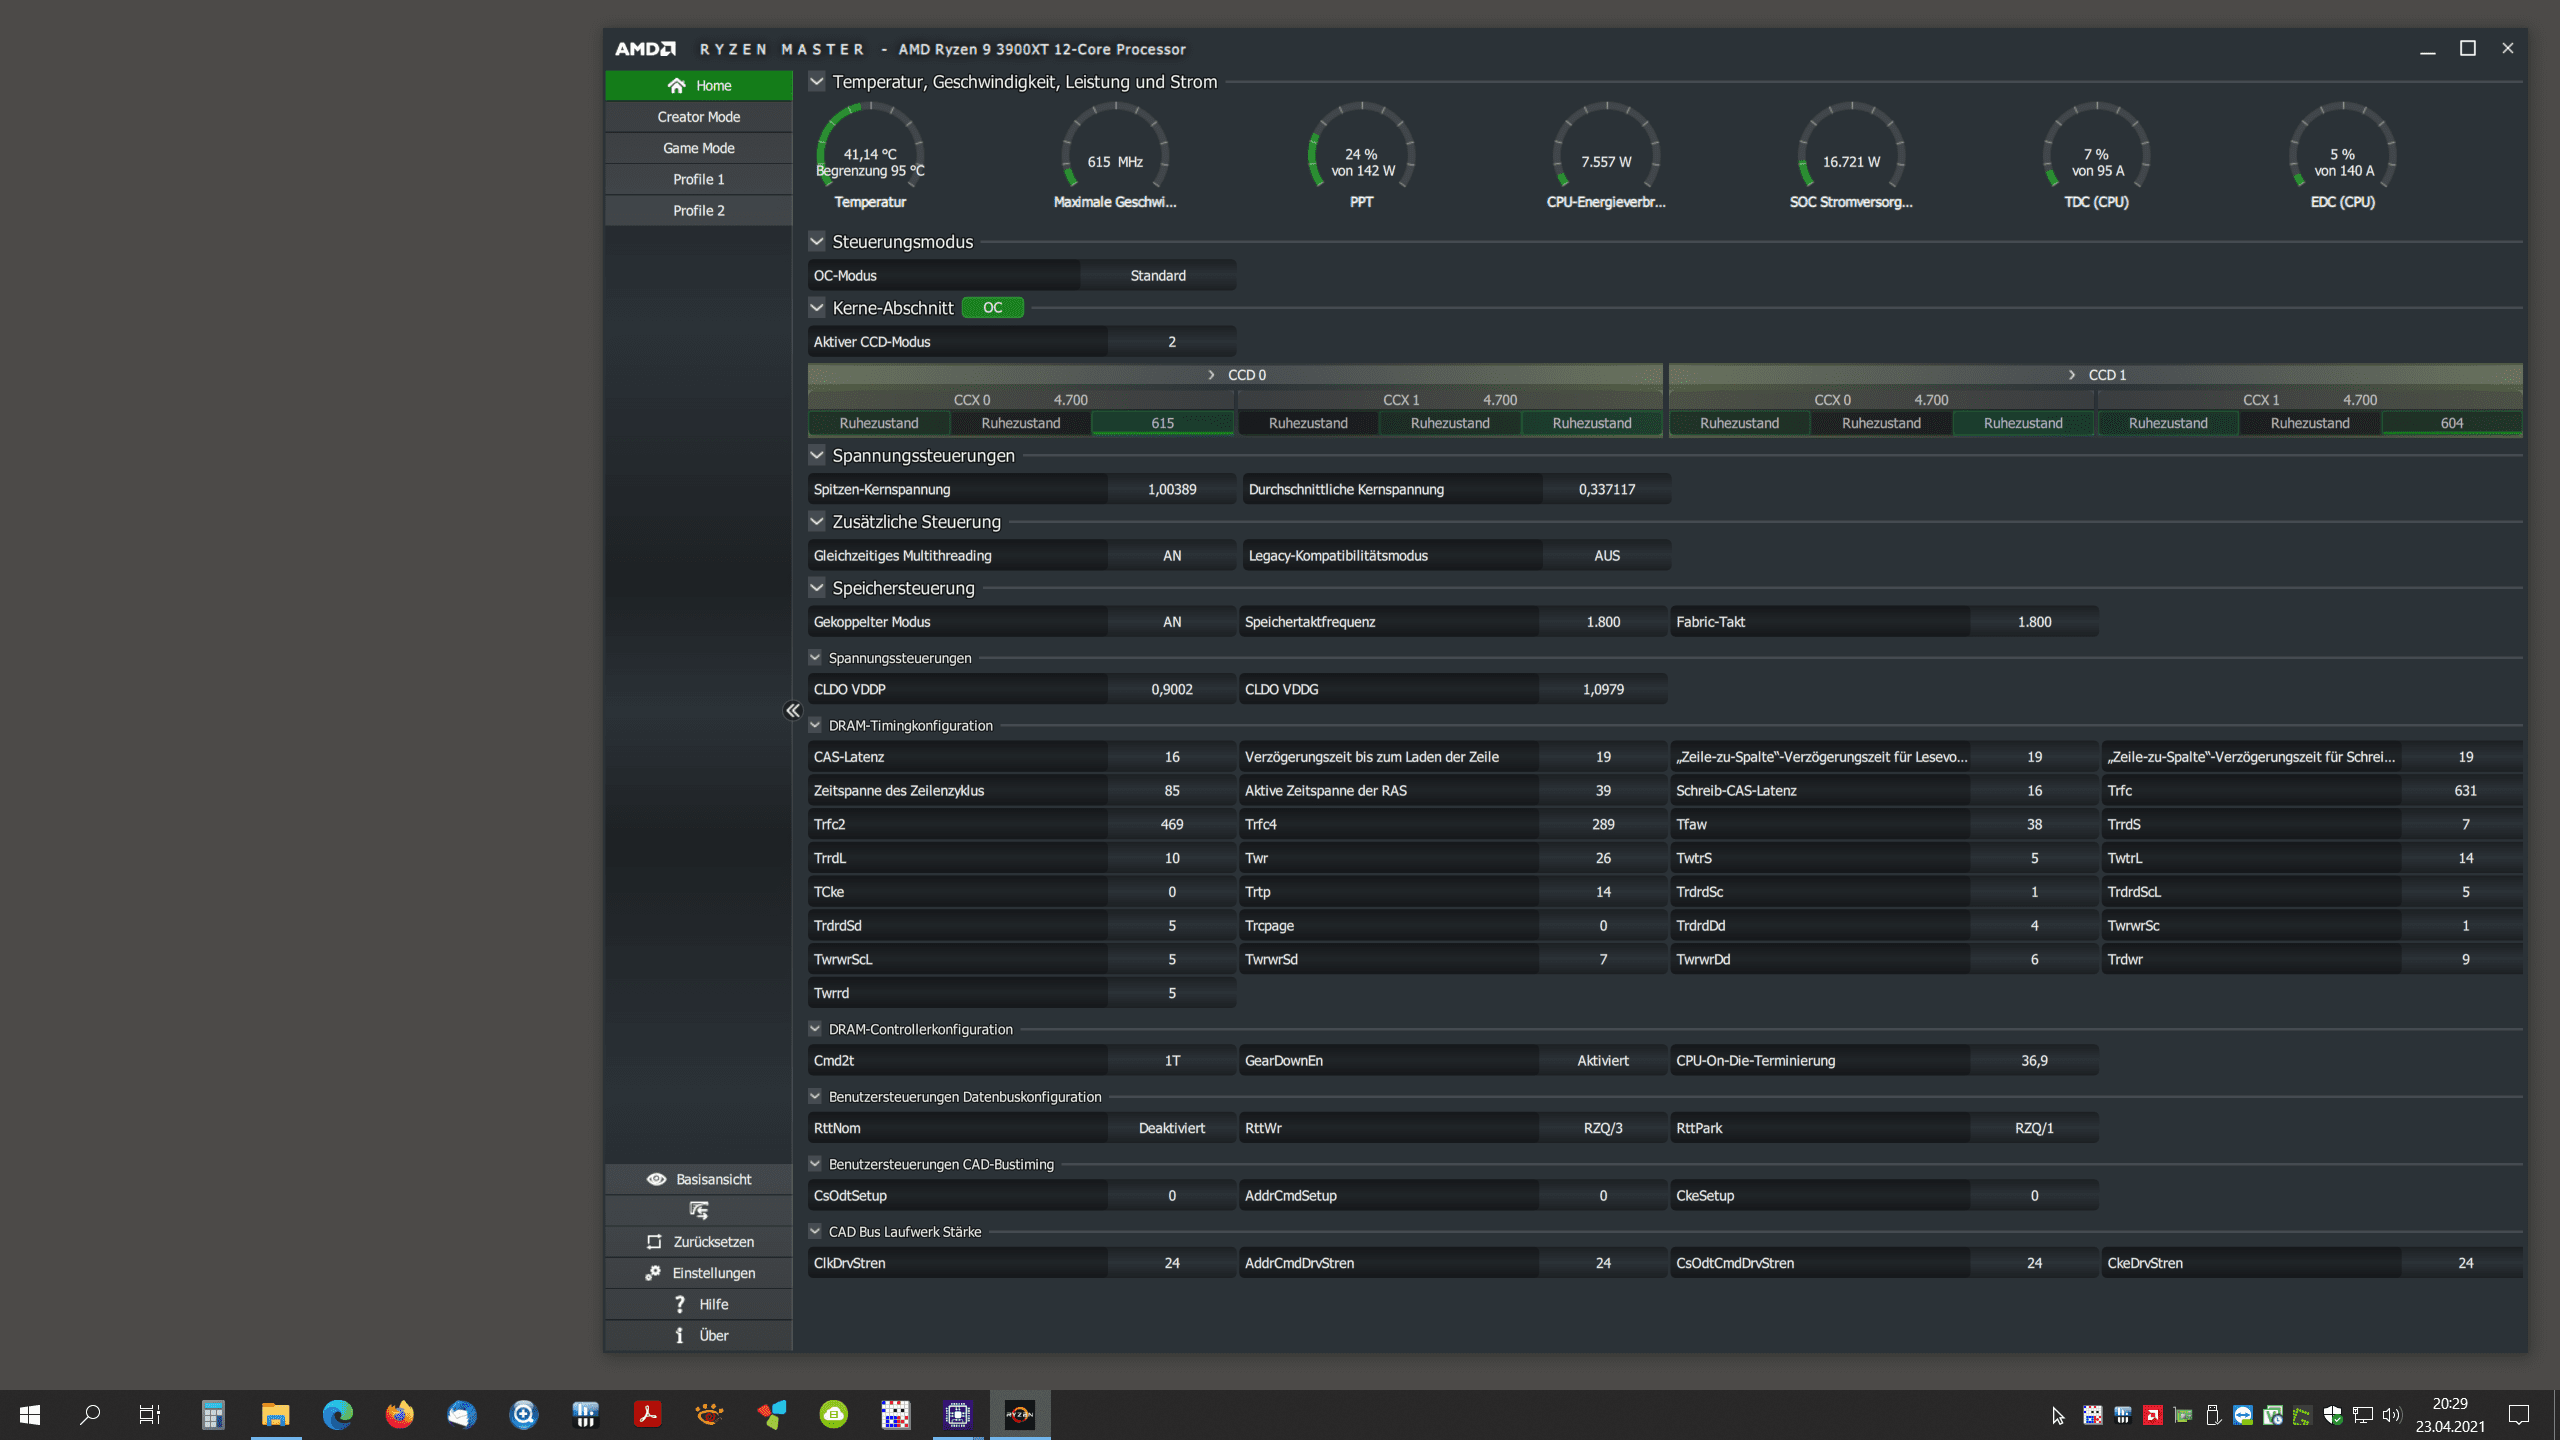
Task: Open File Explorer from the taskbar
Action: point(275,1414)
